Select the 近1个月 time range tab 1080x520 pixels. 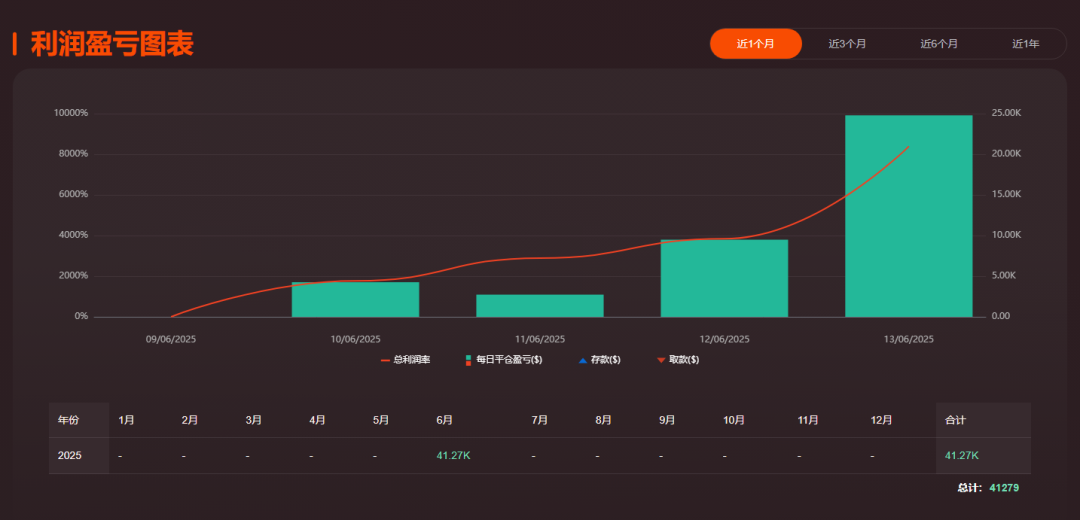pyautogui.click(x=755, y=44)
